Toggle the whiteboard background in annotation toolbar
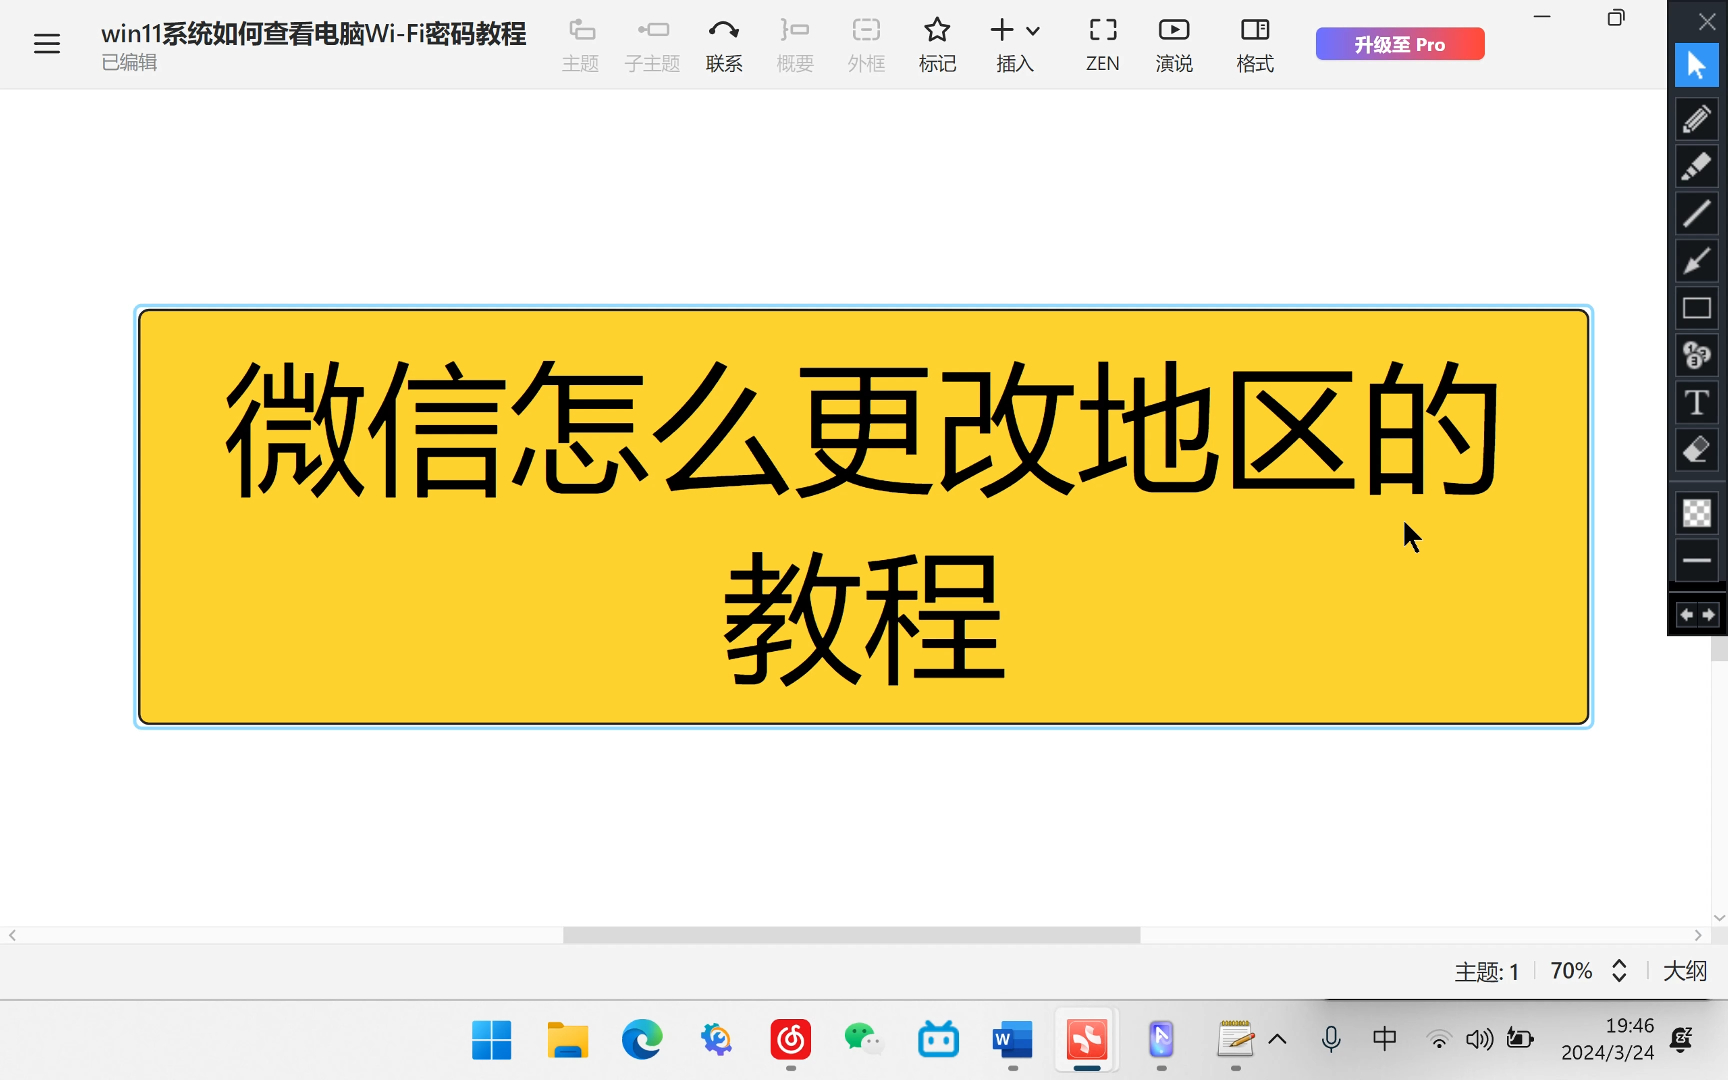Viewport: 1728px width, 1080px height. 1696,512
